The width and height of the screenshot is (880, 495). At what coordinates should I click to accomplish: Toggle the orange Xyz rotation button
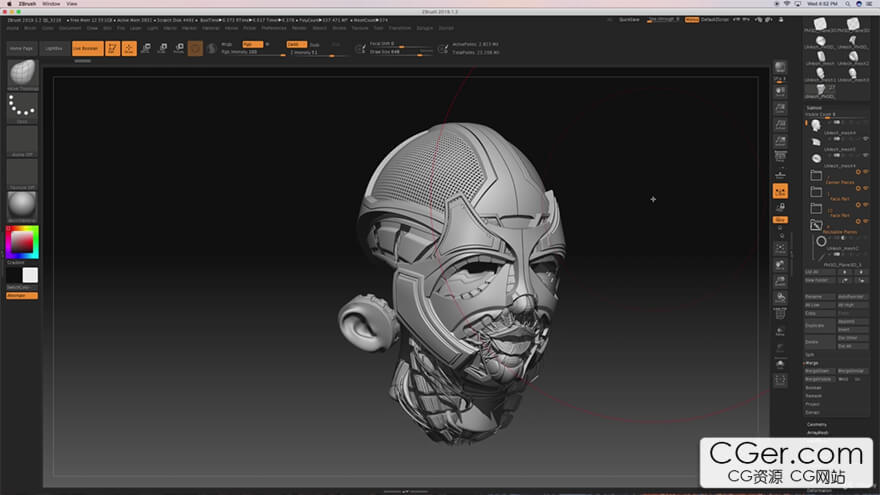780,220
